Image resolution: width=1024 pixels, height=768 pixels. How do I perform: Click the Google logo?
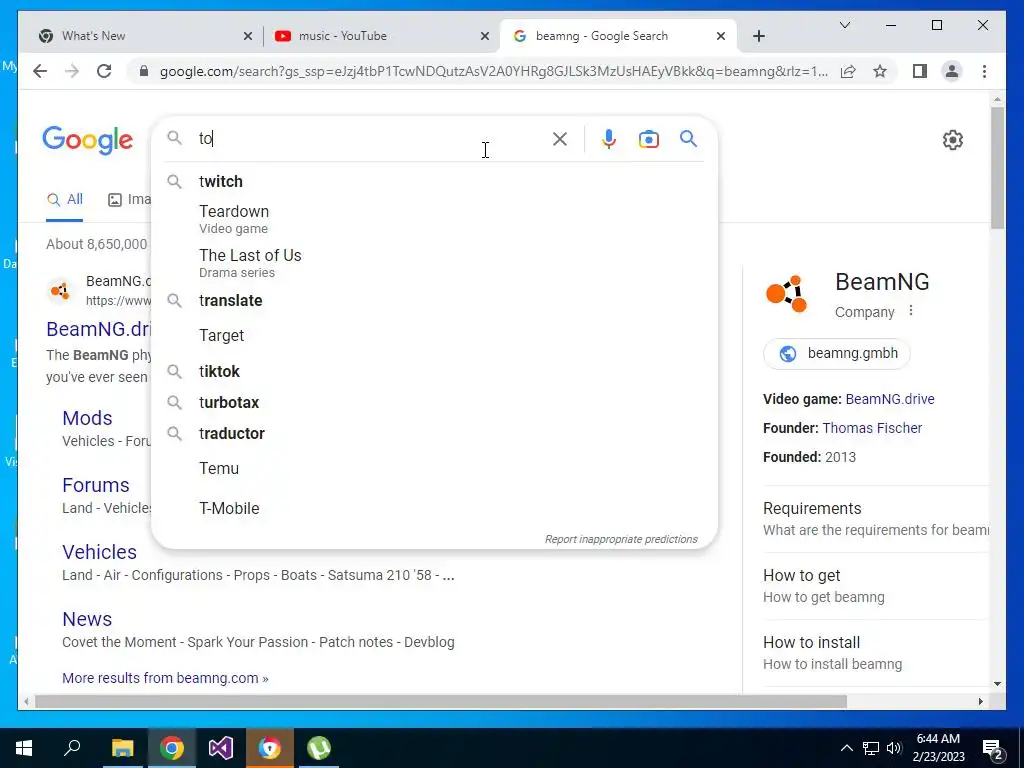(x=88, y=140)
